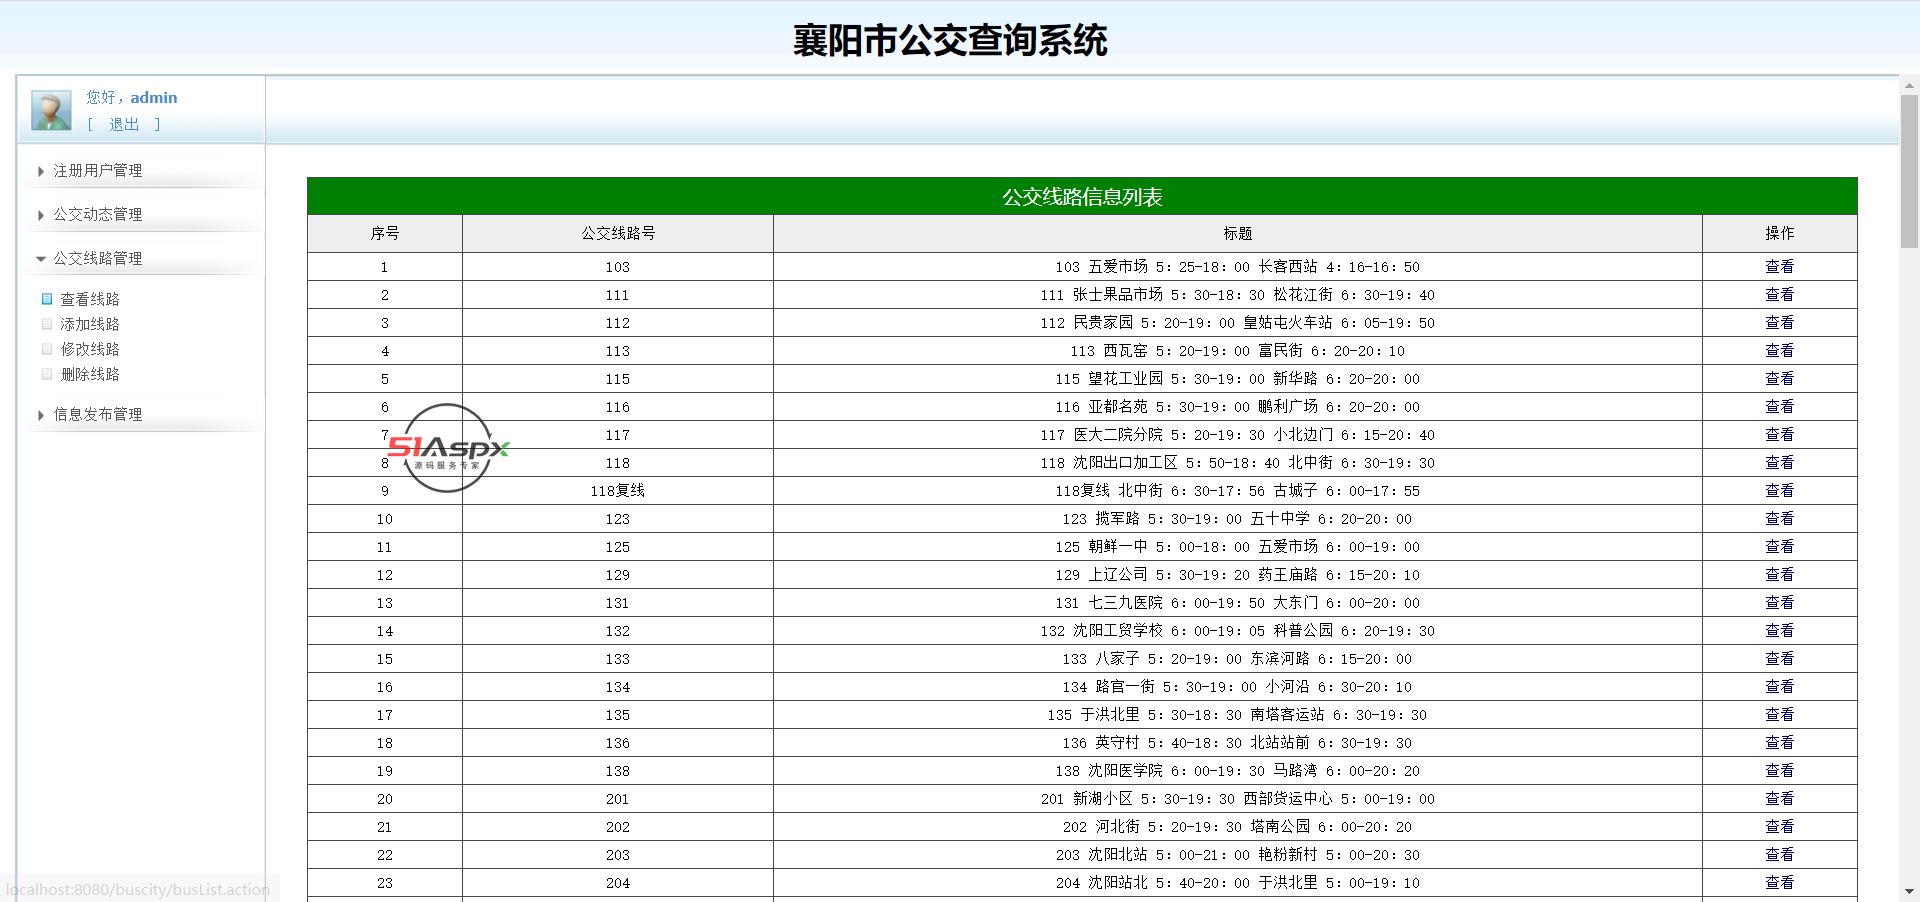This screenshot has height=902, width=1920.
Task: Open the 公交线路管理 menu section
Action: pyautogui.click(x=98, y=259)
